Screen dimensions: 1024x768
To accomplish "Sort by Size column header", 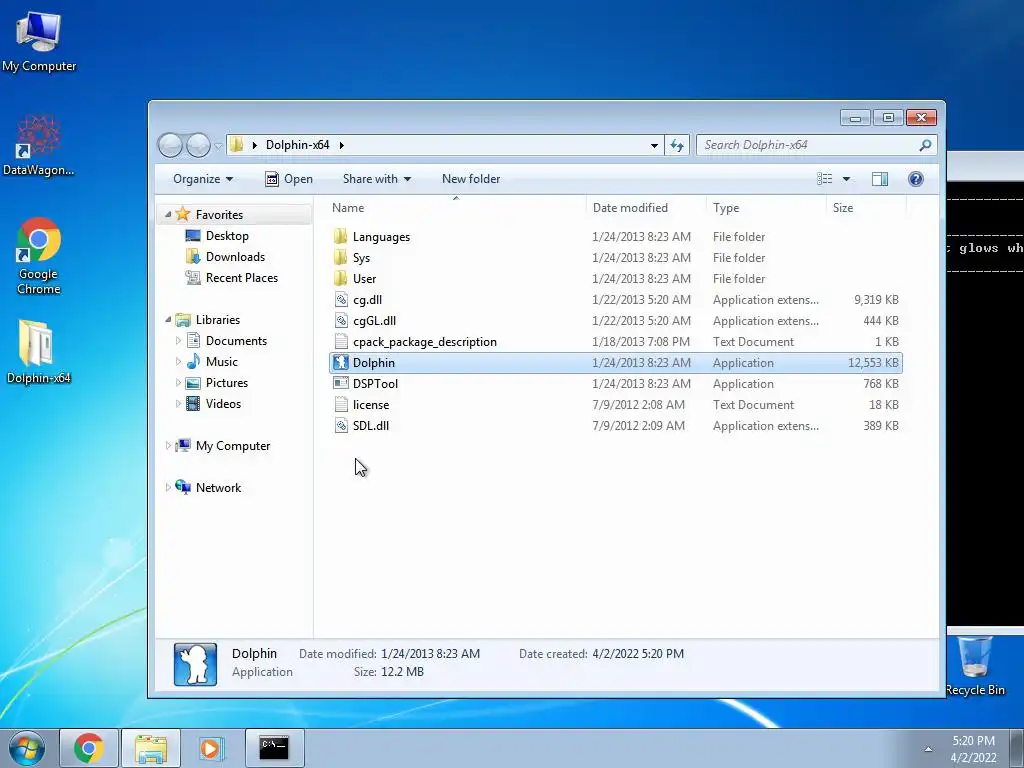I will [x=866, y=208].
